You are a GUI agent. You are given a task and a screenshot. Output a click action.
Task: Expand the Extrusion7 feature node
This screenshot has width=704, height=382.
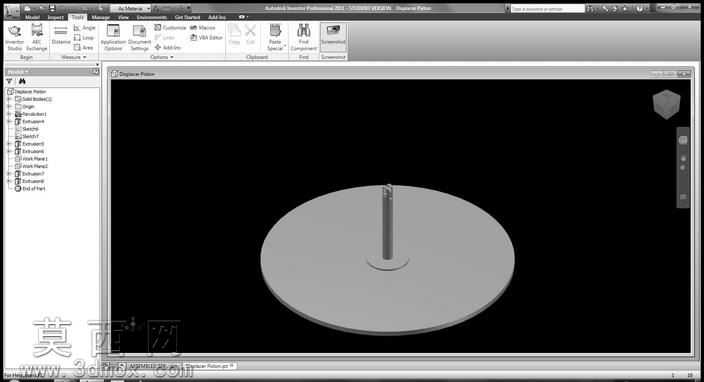(x=9, y=174)
